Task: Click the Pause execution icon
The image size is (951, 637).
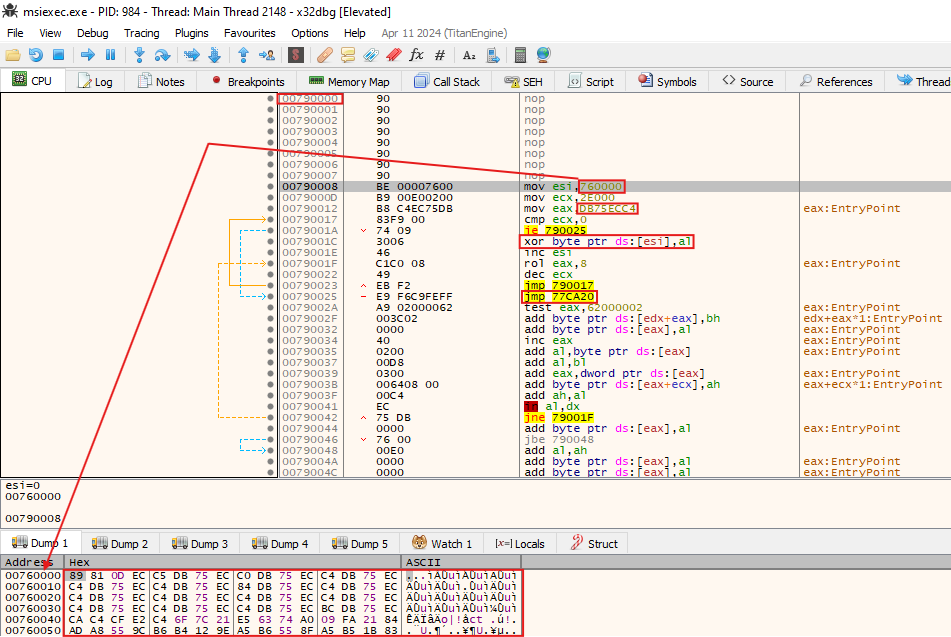Action: [x=110, y=55]
